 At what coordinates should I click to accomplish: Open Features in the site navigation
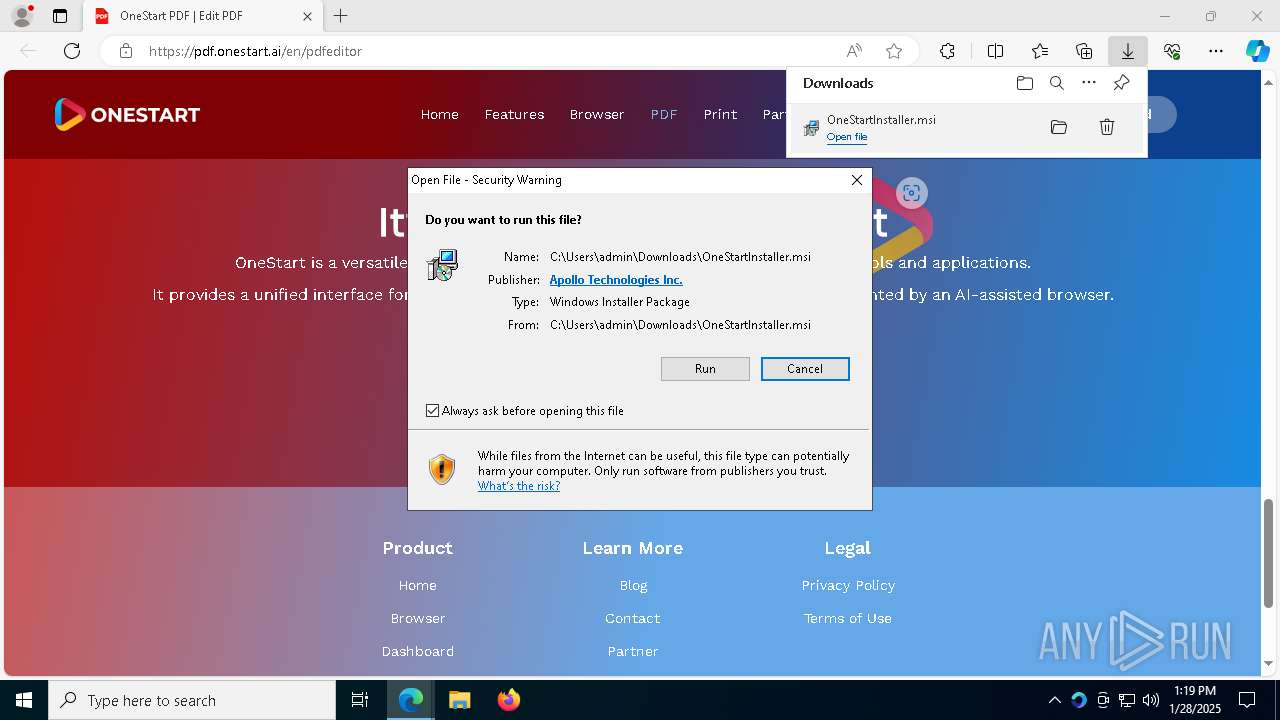point(514,114)
